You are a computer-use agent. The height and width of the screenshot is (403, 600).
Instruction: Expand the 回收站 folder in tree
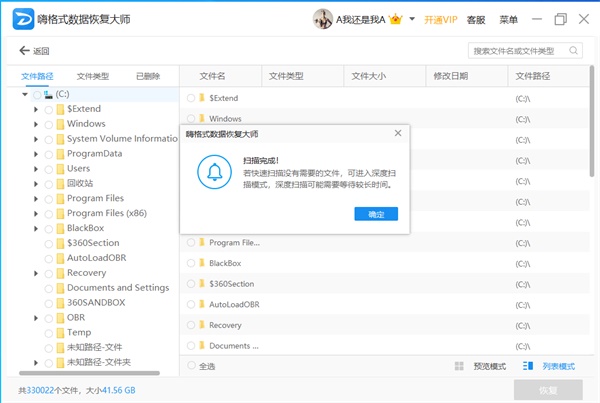(x=36, y=184)
